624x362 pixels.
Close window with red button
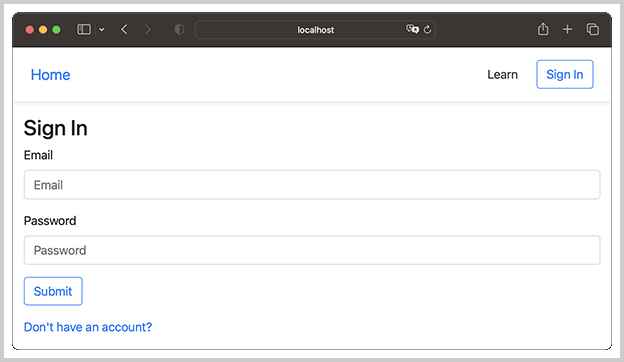point(29,29)
